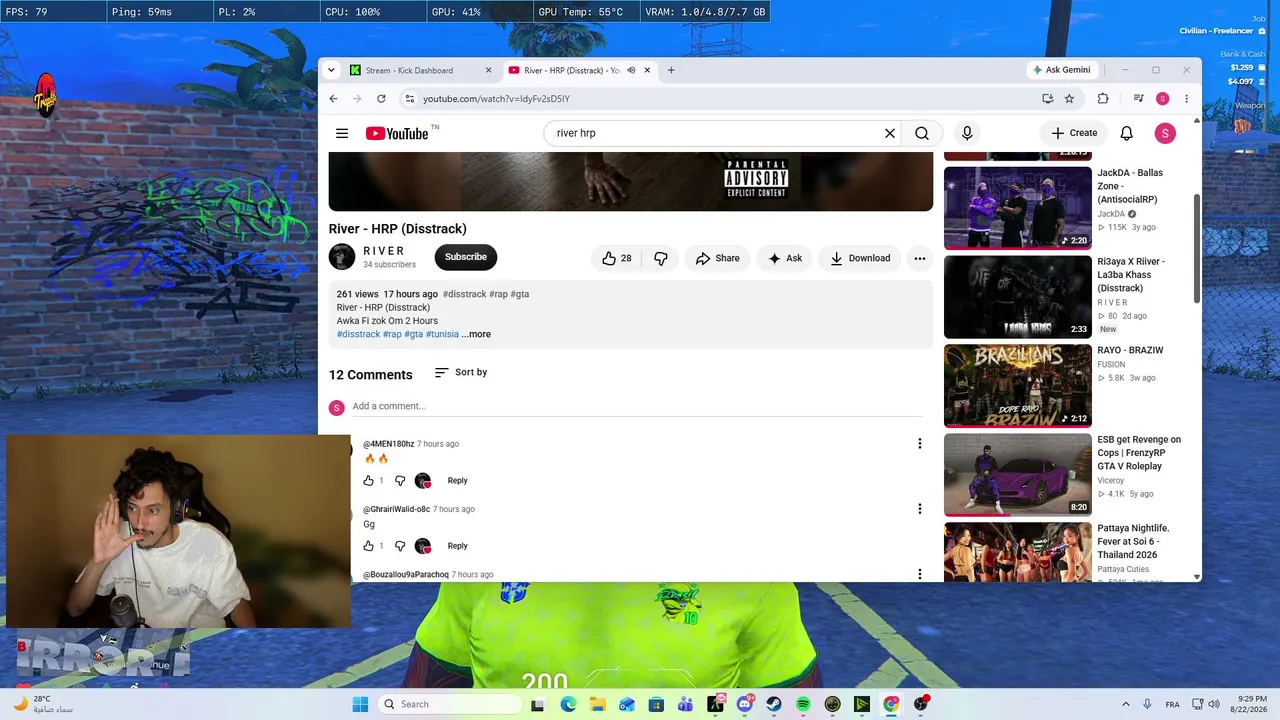Reply to @4MEN180hz comment
Screen dimensions: 1280x720
[x=457, y=481]
